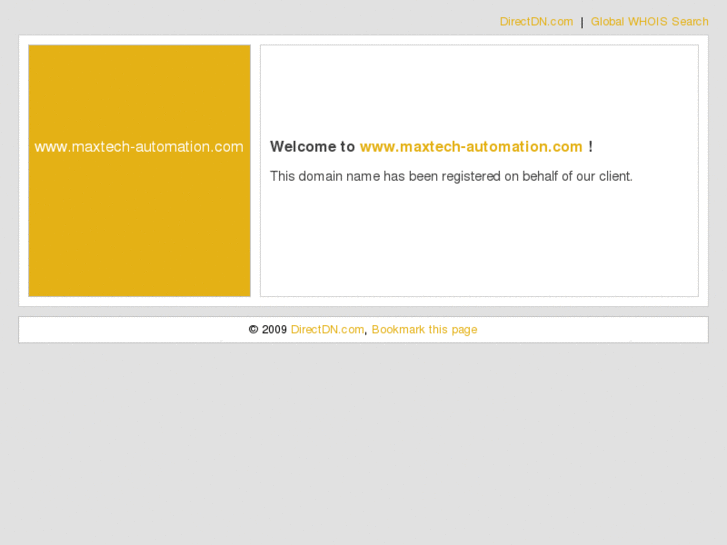The height and width of the screenshot is (545, 727).
Task: Click the comma between the footer links
Action: point(366,333)
